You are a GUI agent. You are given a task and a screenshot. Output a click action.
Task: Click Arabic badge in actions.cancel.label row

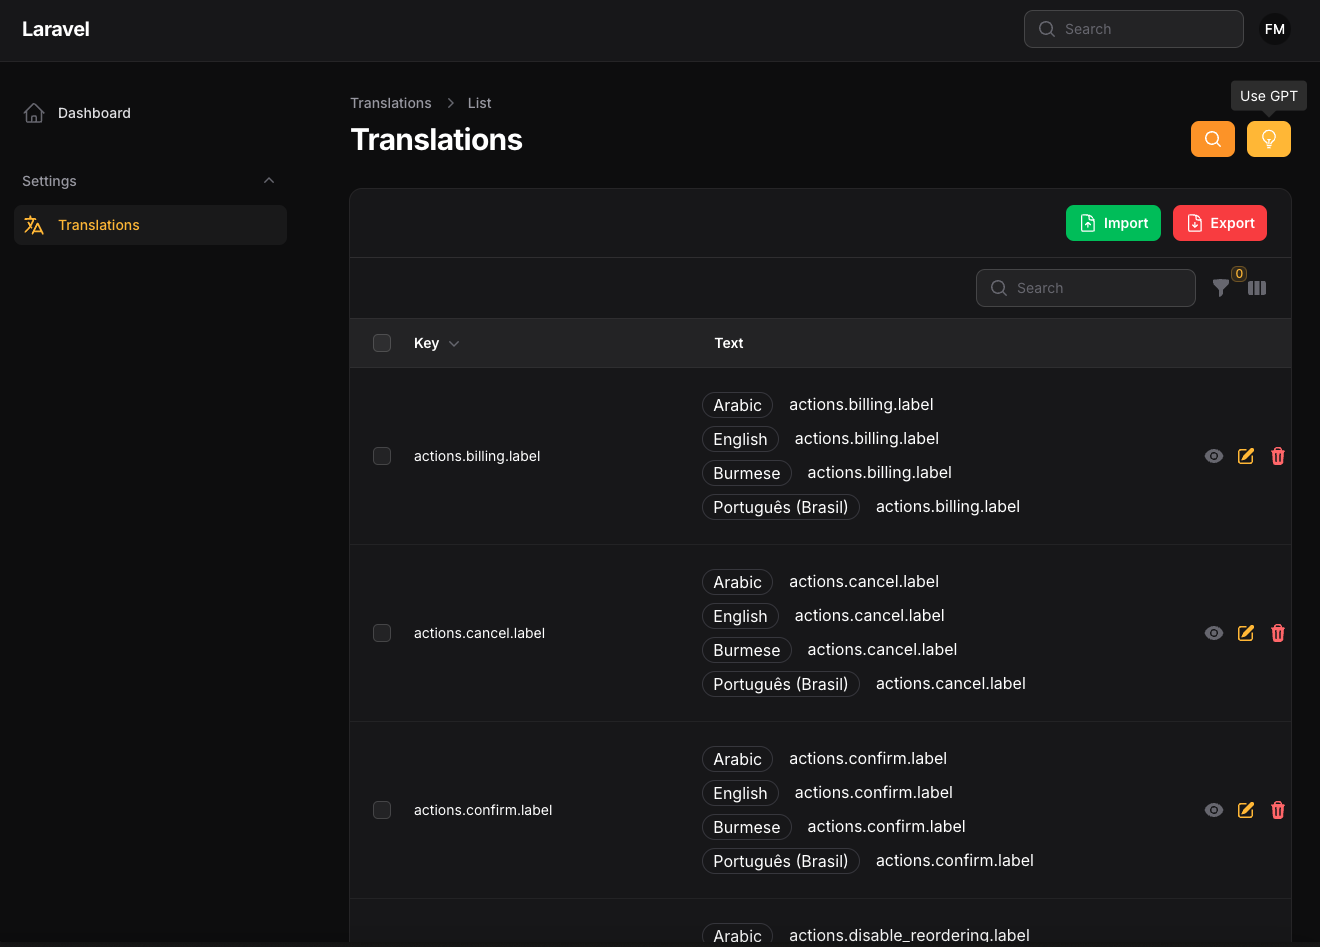(x=737, y=582)
